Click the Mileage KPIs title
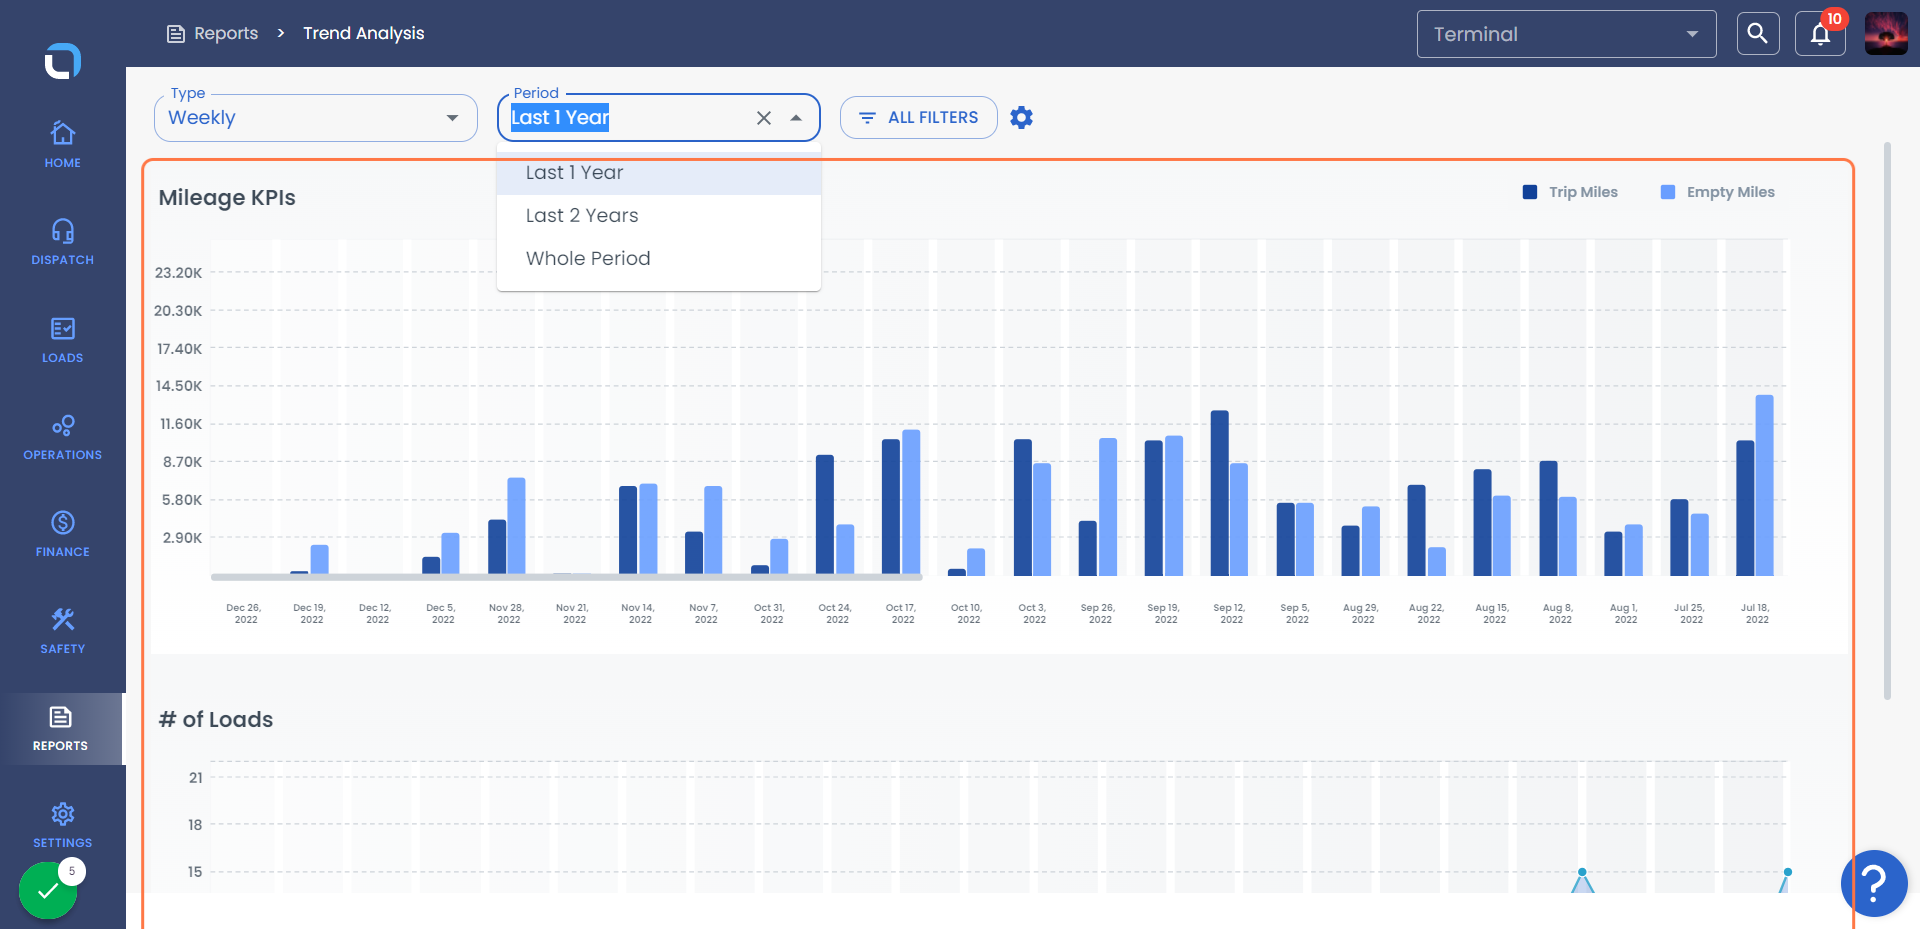Screen dimensions: 1920x929 point(227,198)
